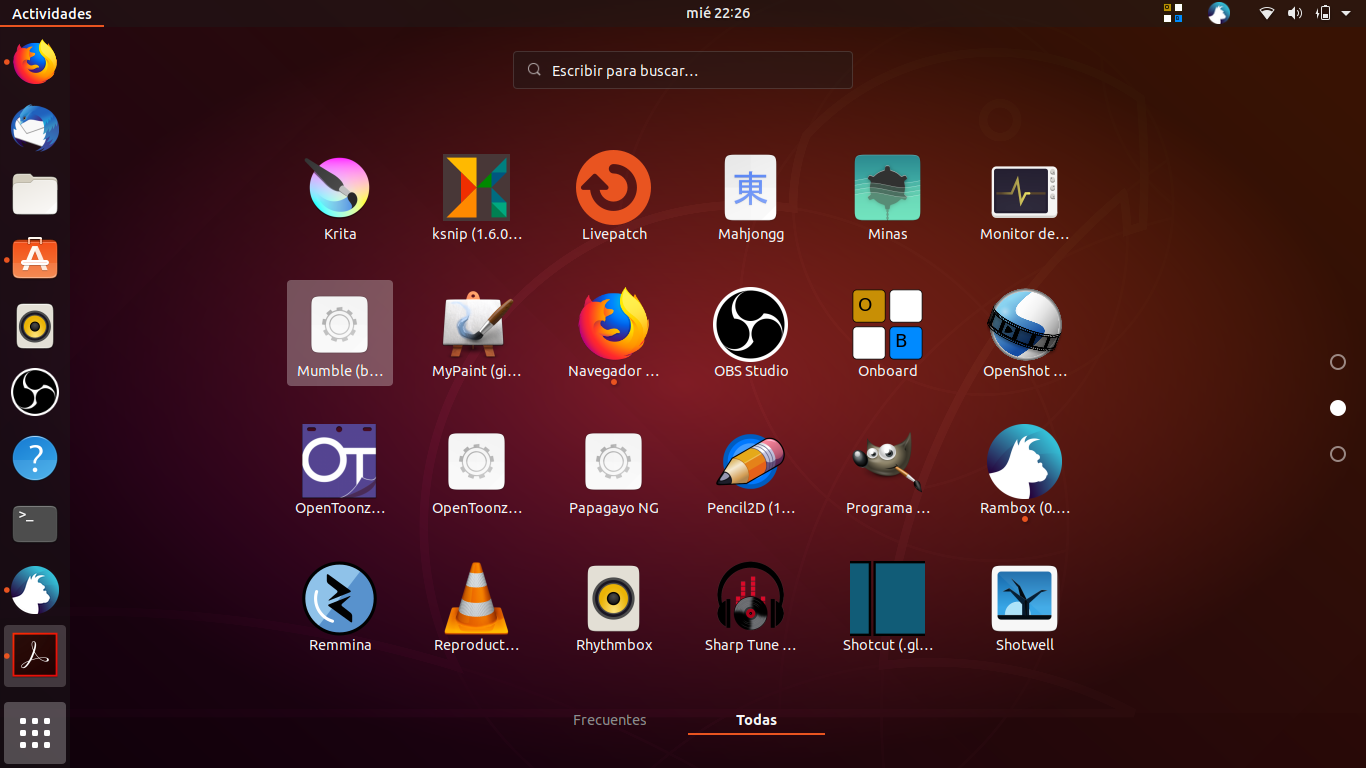Click the battery icon in top bar

(x=1323, y=13)
